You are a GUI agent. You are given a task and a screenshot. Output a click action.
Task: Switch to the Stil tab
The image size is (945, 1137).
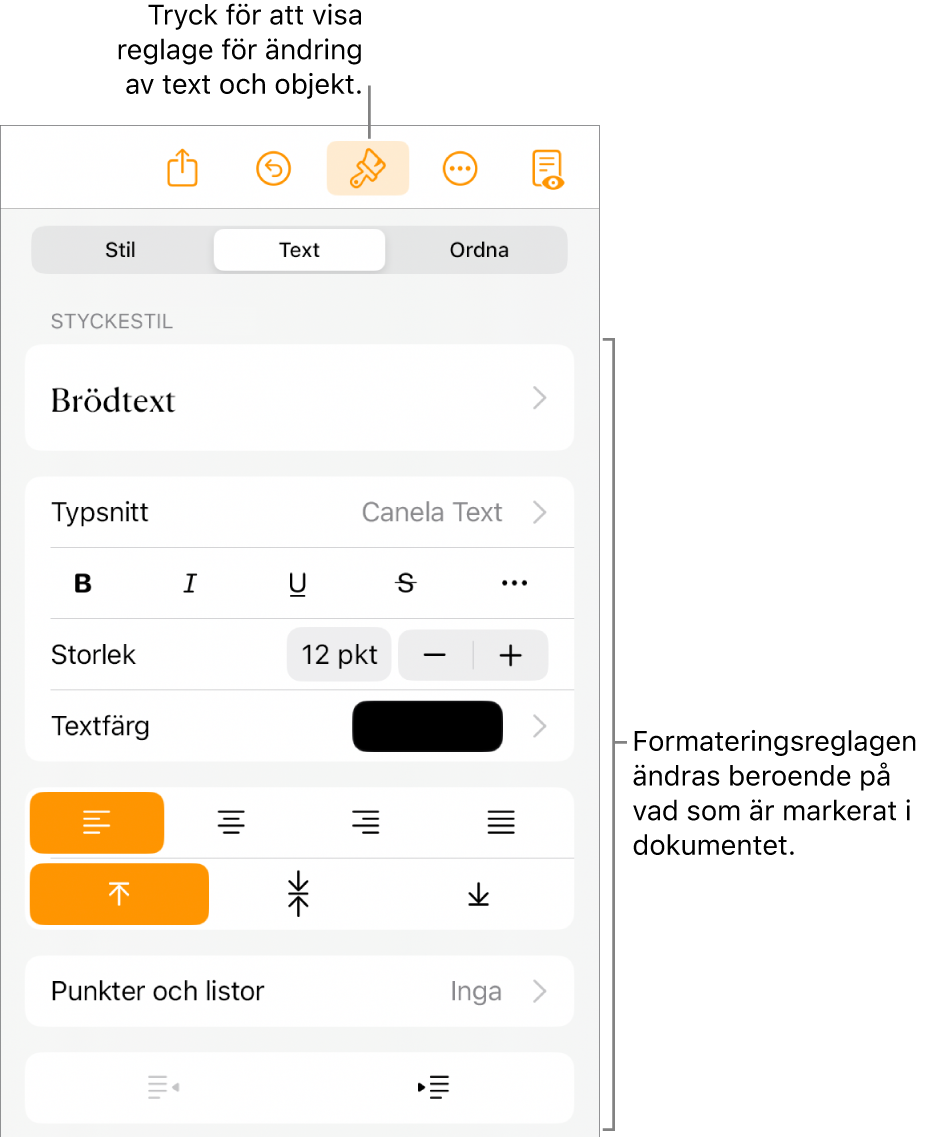tap(120, 250)
